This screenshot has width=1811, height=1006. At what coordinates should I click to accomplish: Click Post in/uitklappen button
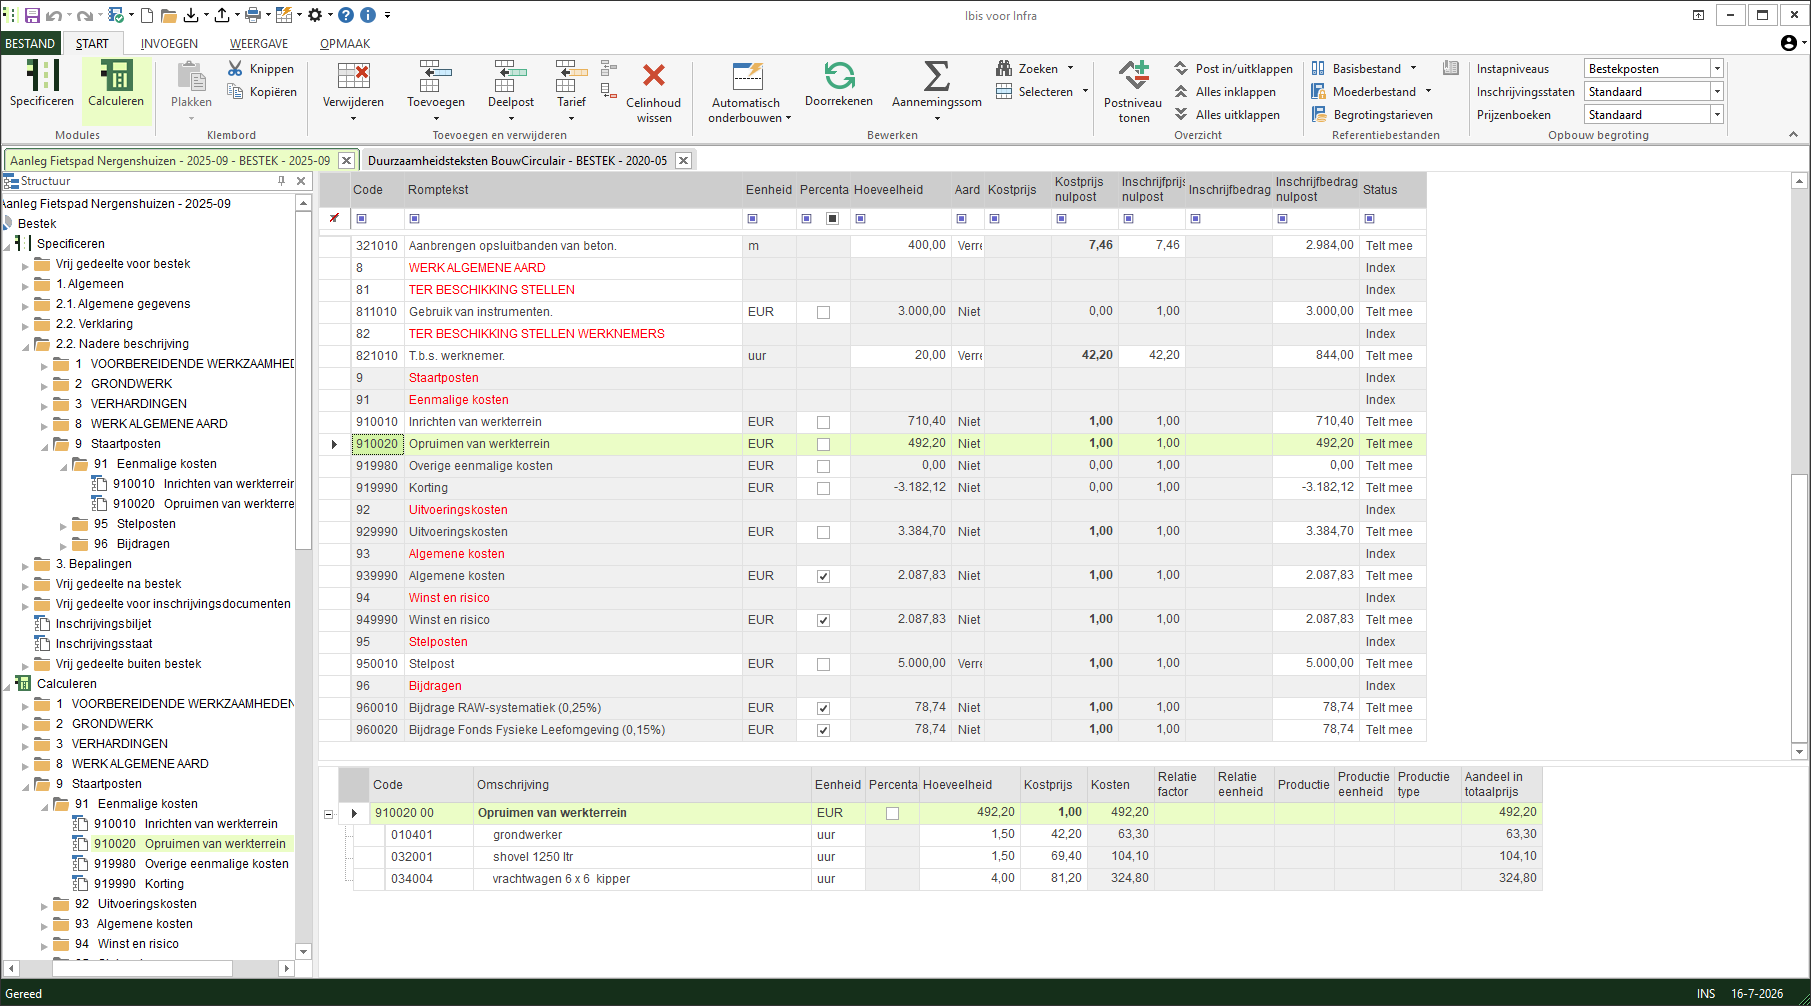pyautogui.click(x=1233, y=68)
